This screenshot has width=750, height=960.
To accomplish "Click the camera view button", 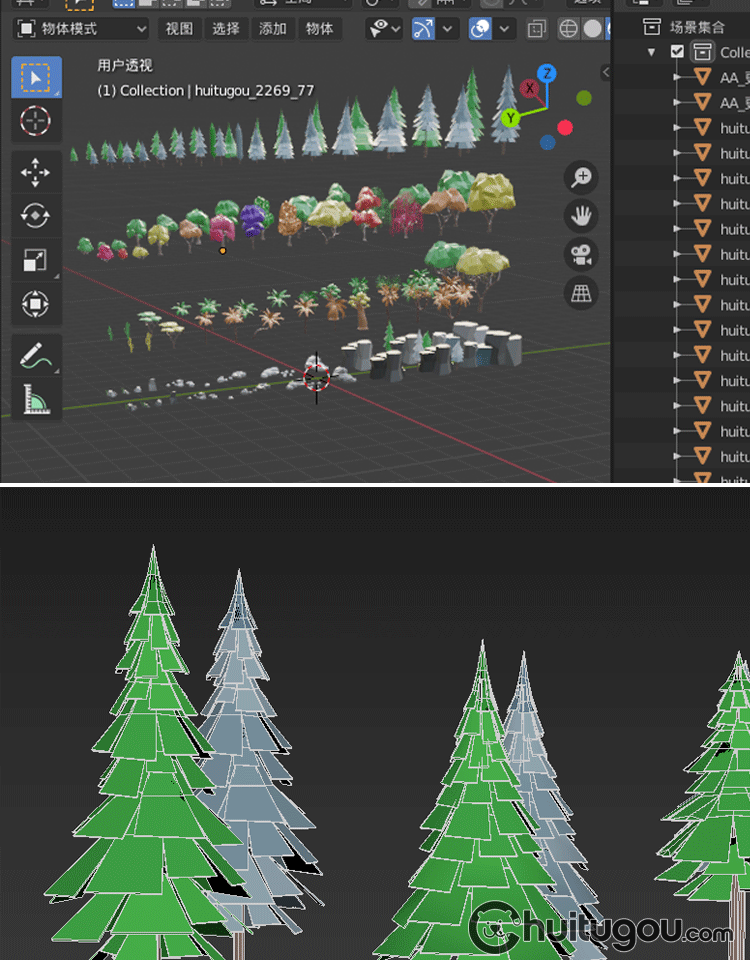I will point(580,254).
